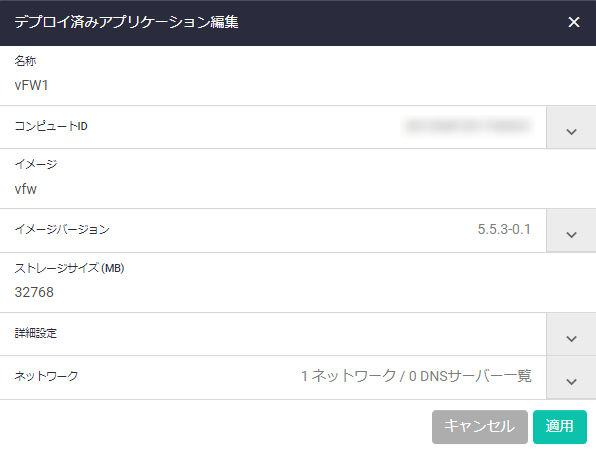The image size is (596, 452).
Task: Close the デプロイ済みアプリケーション編集 dialog
Action: [x=574, y=22]
